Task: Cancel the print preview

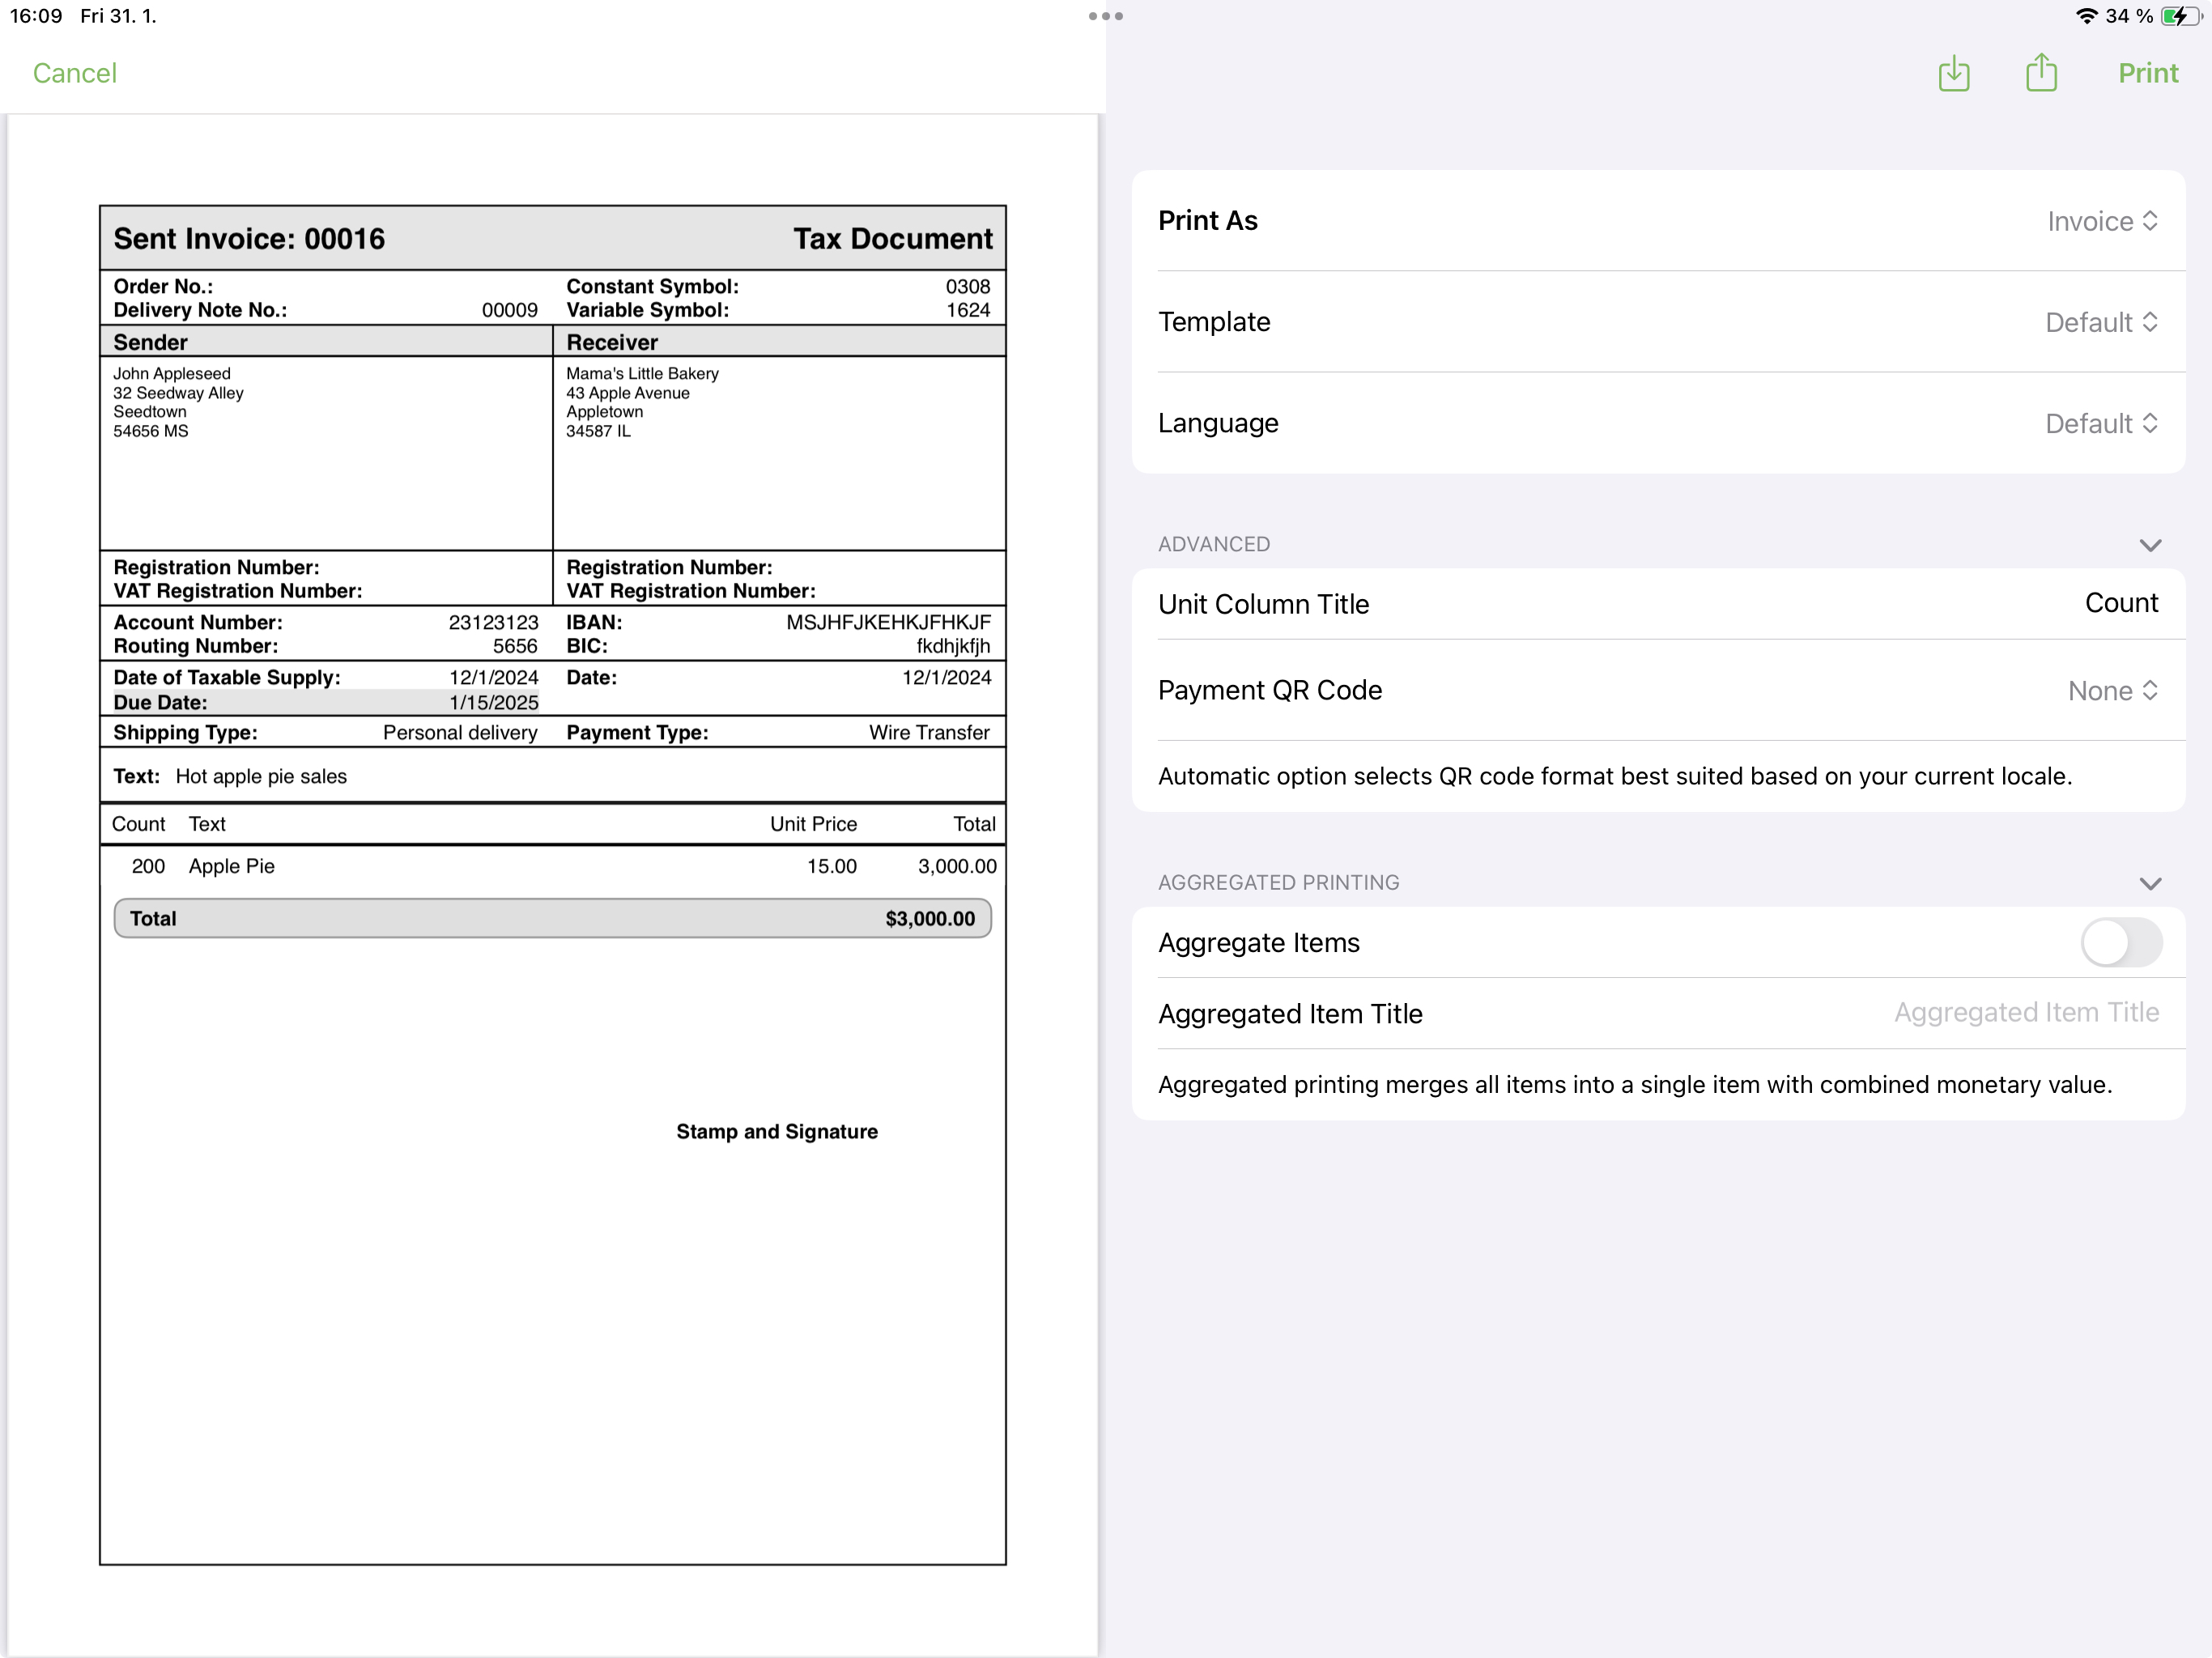Action: pos(75,73)
